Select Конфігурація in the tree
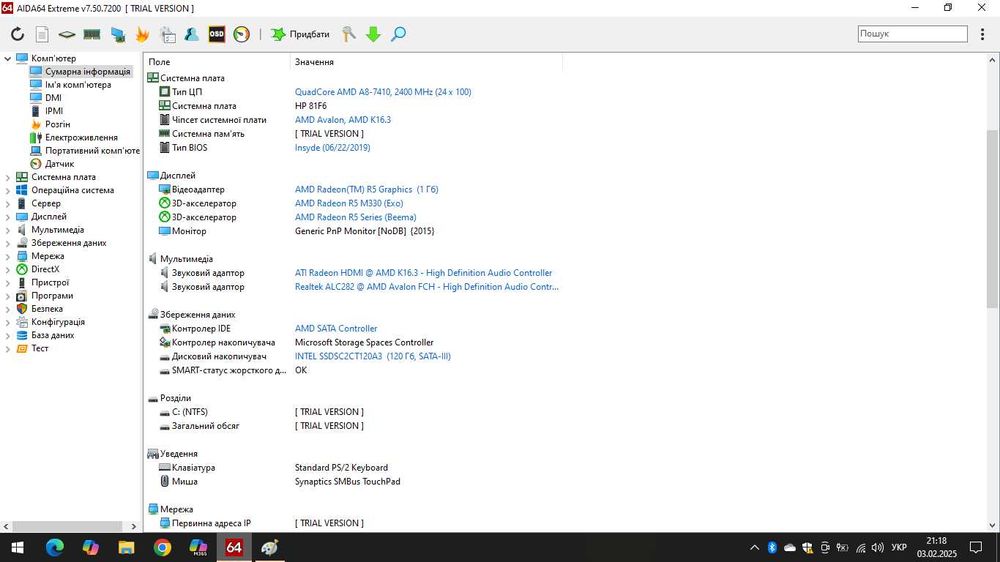 point(58,322)
